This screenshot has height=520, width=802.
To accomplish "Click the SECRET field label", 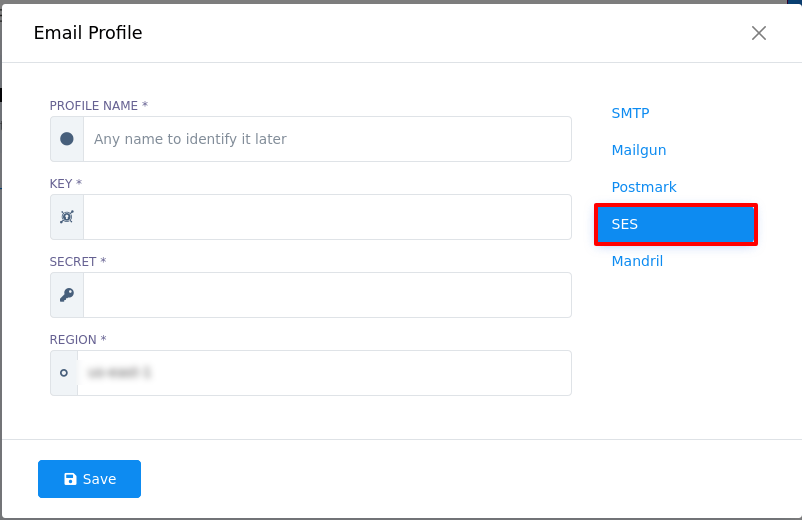I will pyautogui.click(x=78, y=262).
